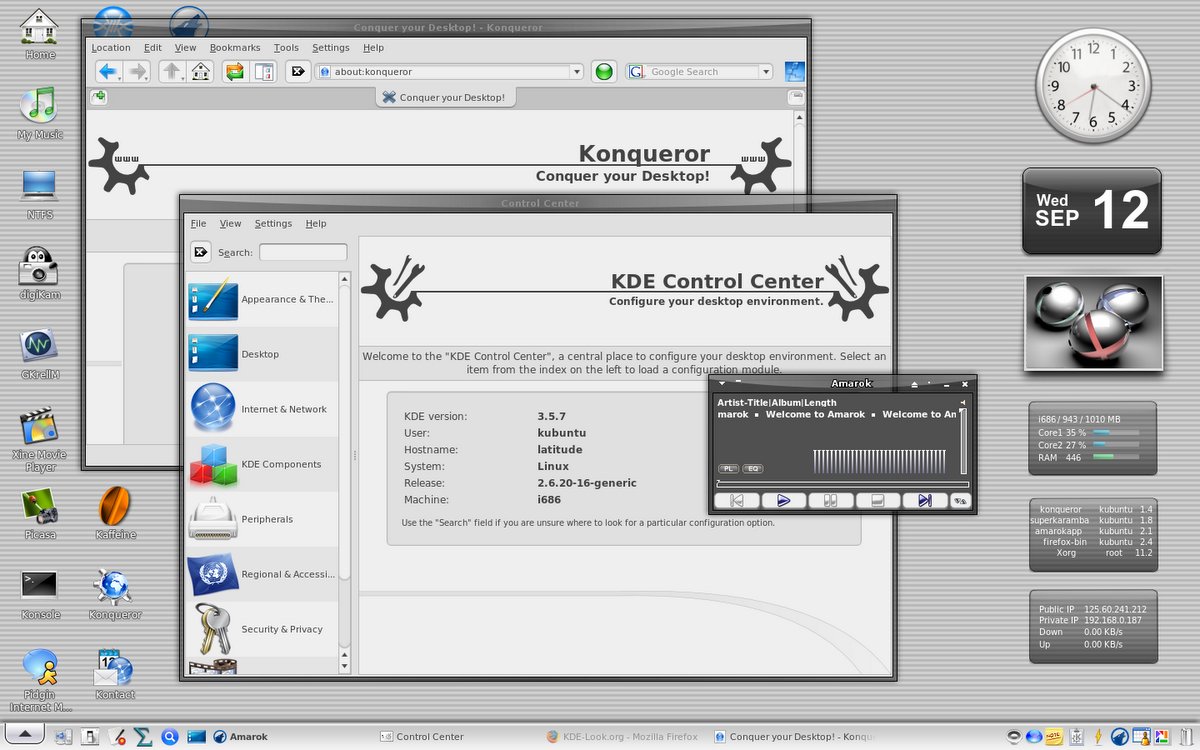Viewport: 1200px width, 750px height.
Task: Launch GKrellM from the desktop
Action: click(40, 353)
